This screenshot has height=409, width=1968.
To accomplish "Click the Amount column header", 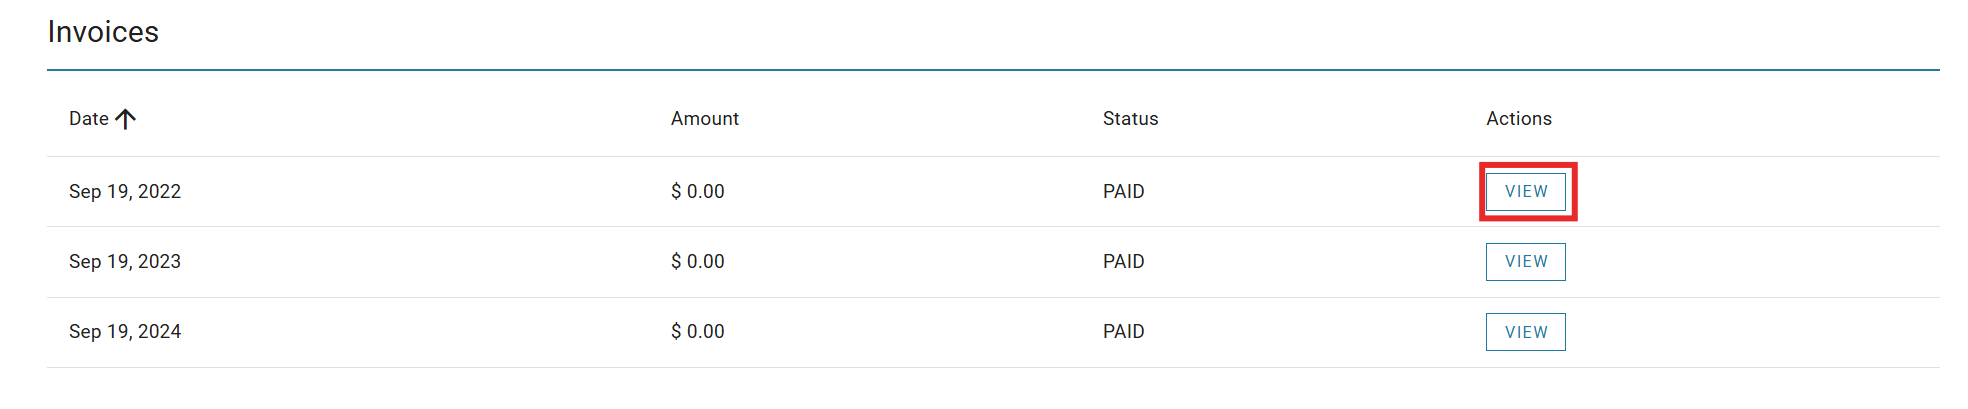I will click(704, 119).
